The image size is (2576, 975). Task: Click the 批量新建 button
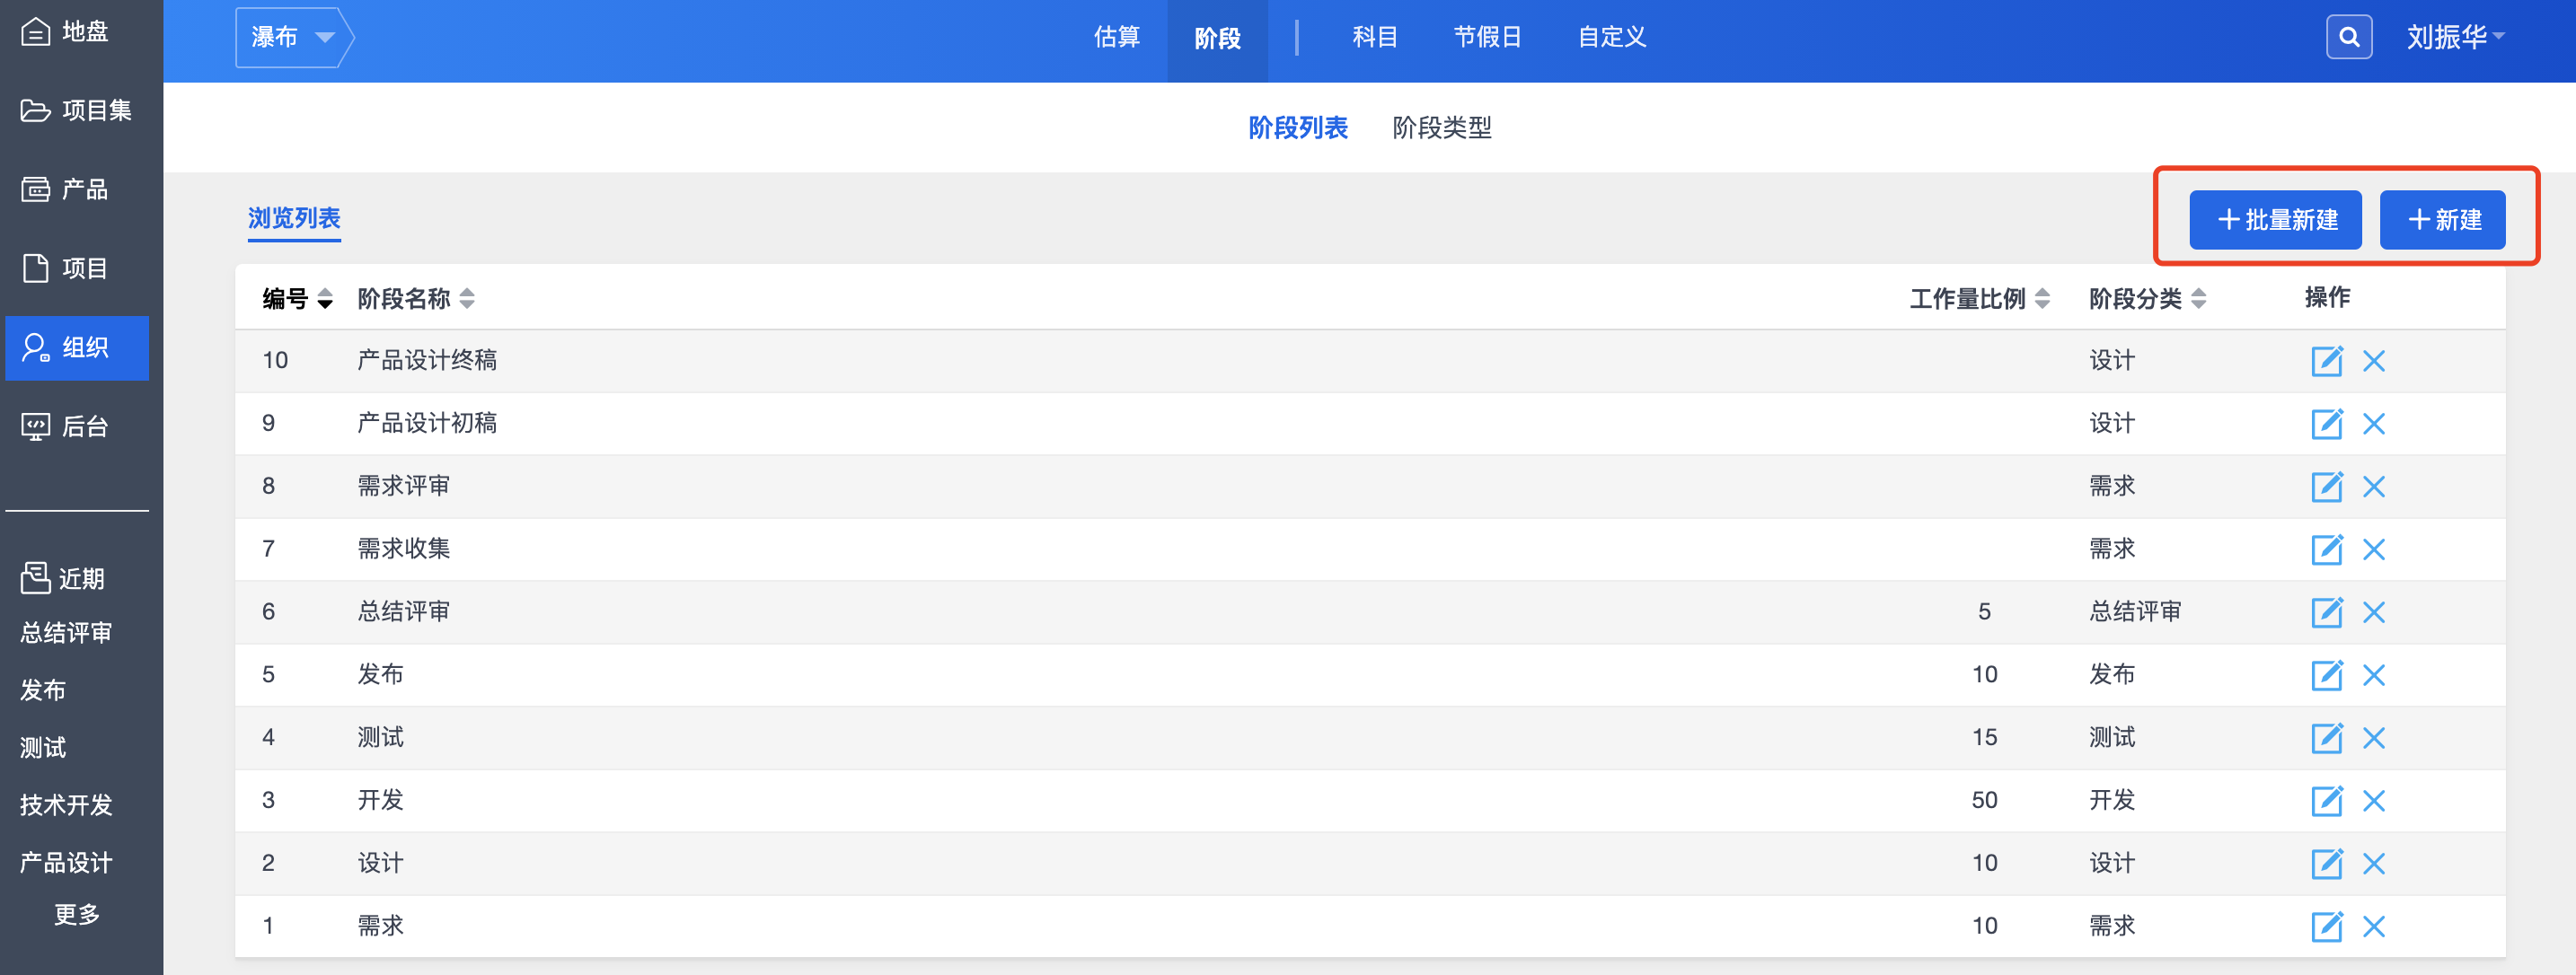[2275, 220]
